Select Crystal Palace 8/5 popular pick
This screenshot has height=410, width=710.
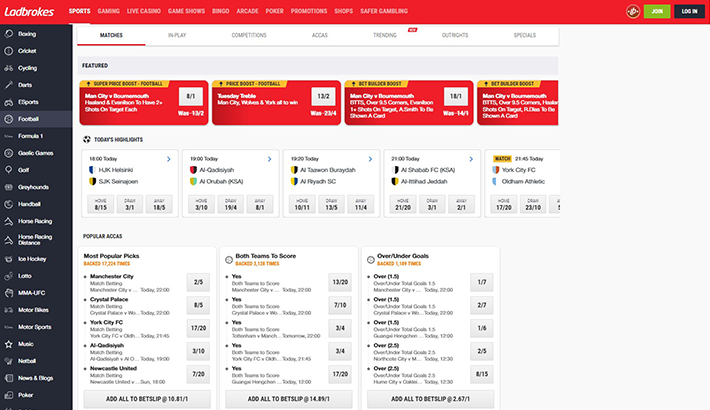198,305
